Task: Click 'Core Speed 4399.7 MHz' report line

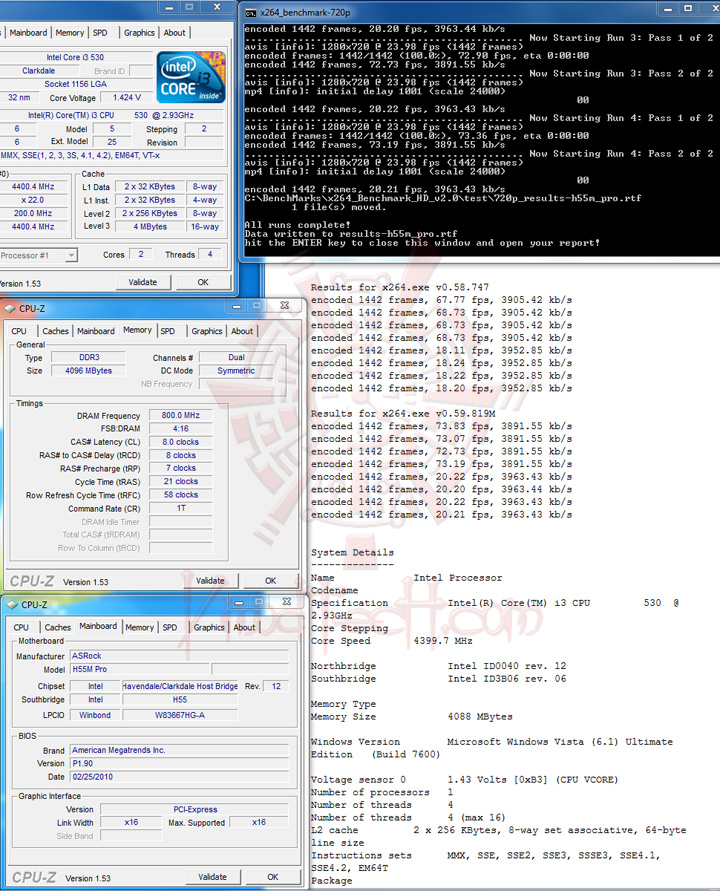Action: tap(392, 641)
